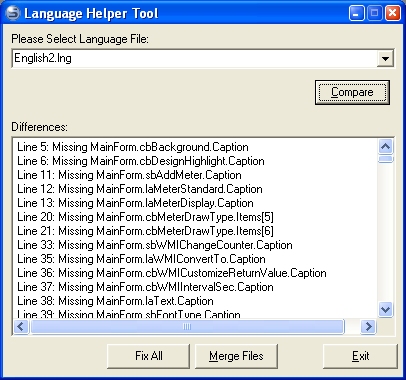The width and height of the screenshot is (406, 380).
Task: Click the app icon in the title bar
Action: click(13, 14)
